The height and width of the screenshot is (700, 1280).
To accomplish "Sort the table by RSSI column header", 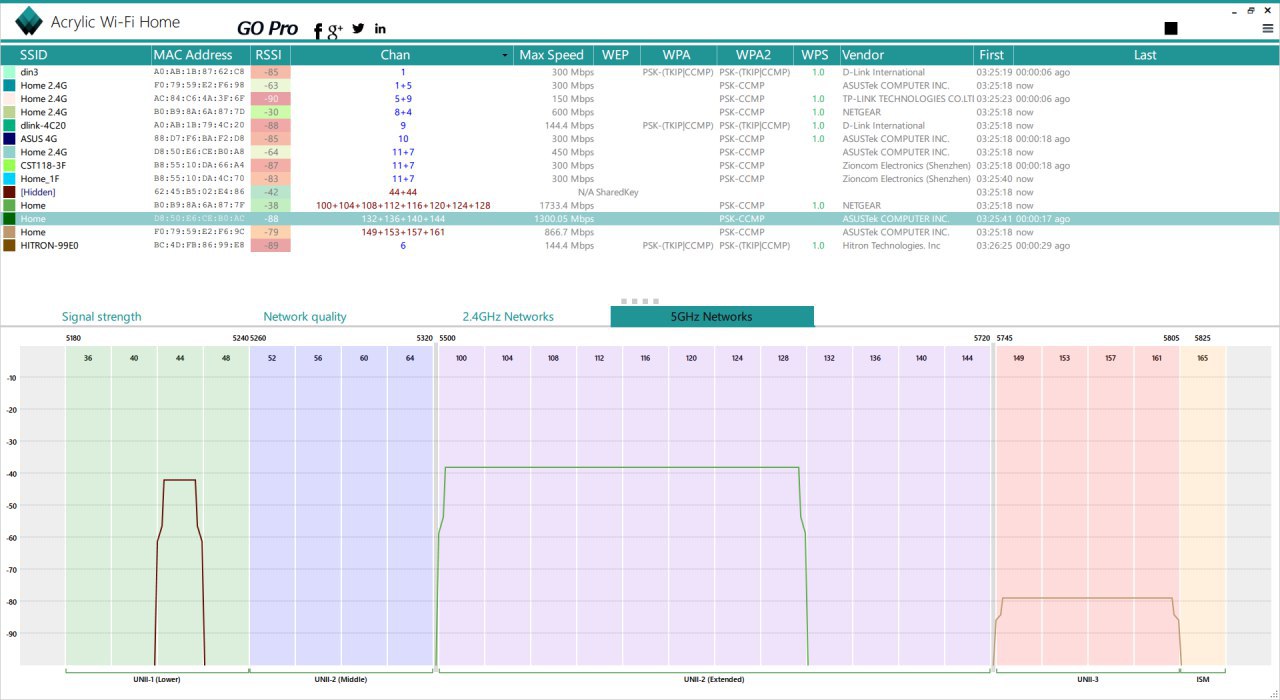I will coord(268,55).
